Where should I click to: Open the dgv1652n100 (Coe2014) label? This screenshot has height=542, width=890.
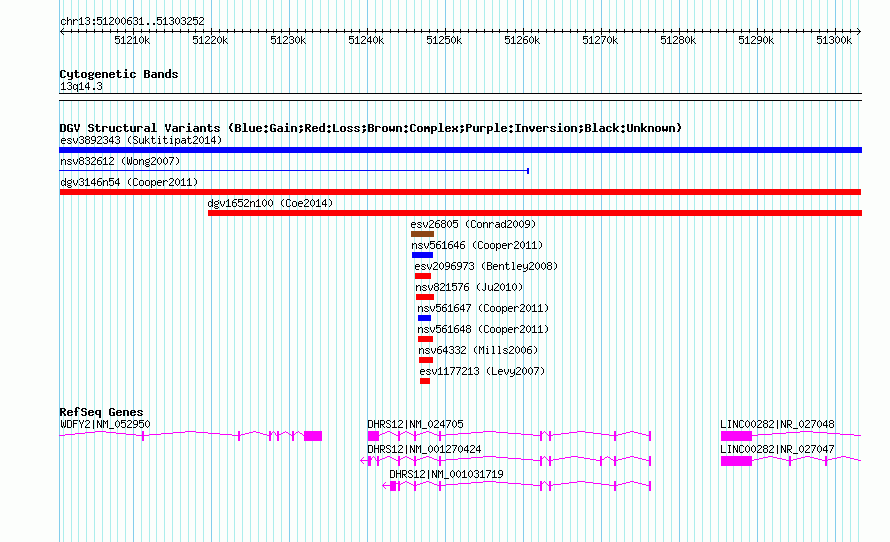[x=270, y=203]
